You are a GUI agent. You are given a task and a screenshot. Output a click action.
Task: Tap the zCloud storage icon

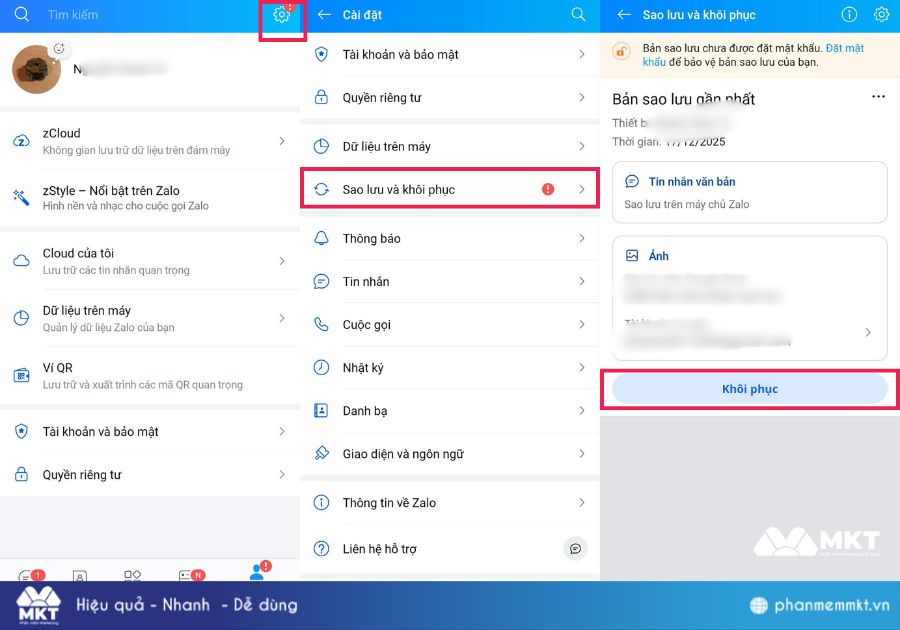18,140
